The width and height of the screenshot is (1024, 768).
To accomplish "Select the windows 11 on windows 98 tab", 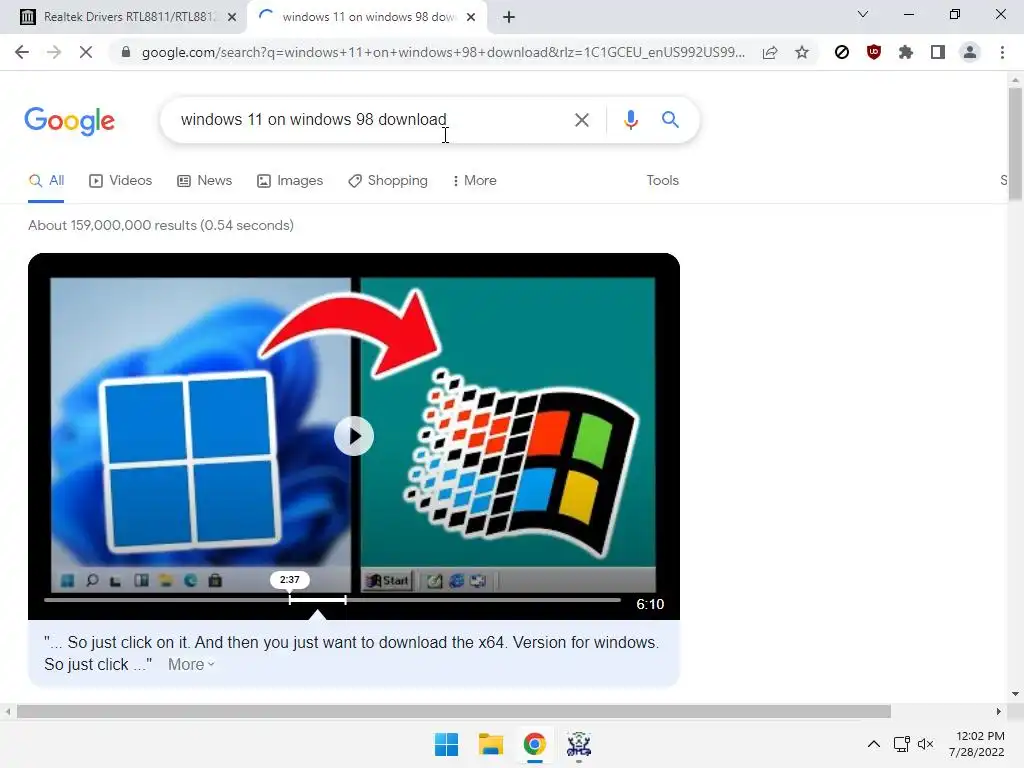I will pos(367,18).
